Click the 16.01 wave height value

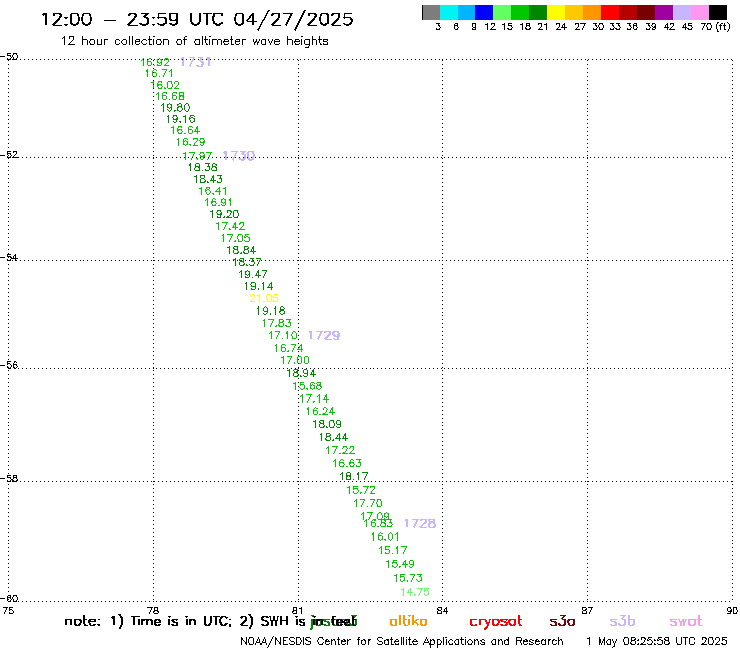(x=385, y=537)
